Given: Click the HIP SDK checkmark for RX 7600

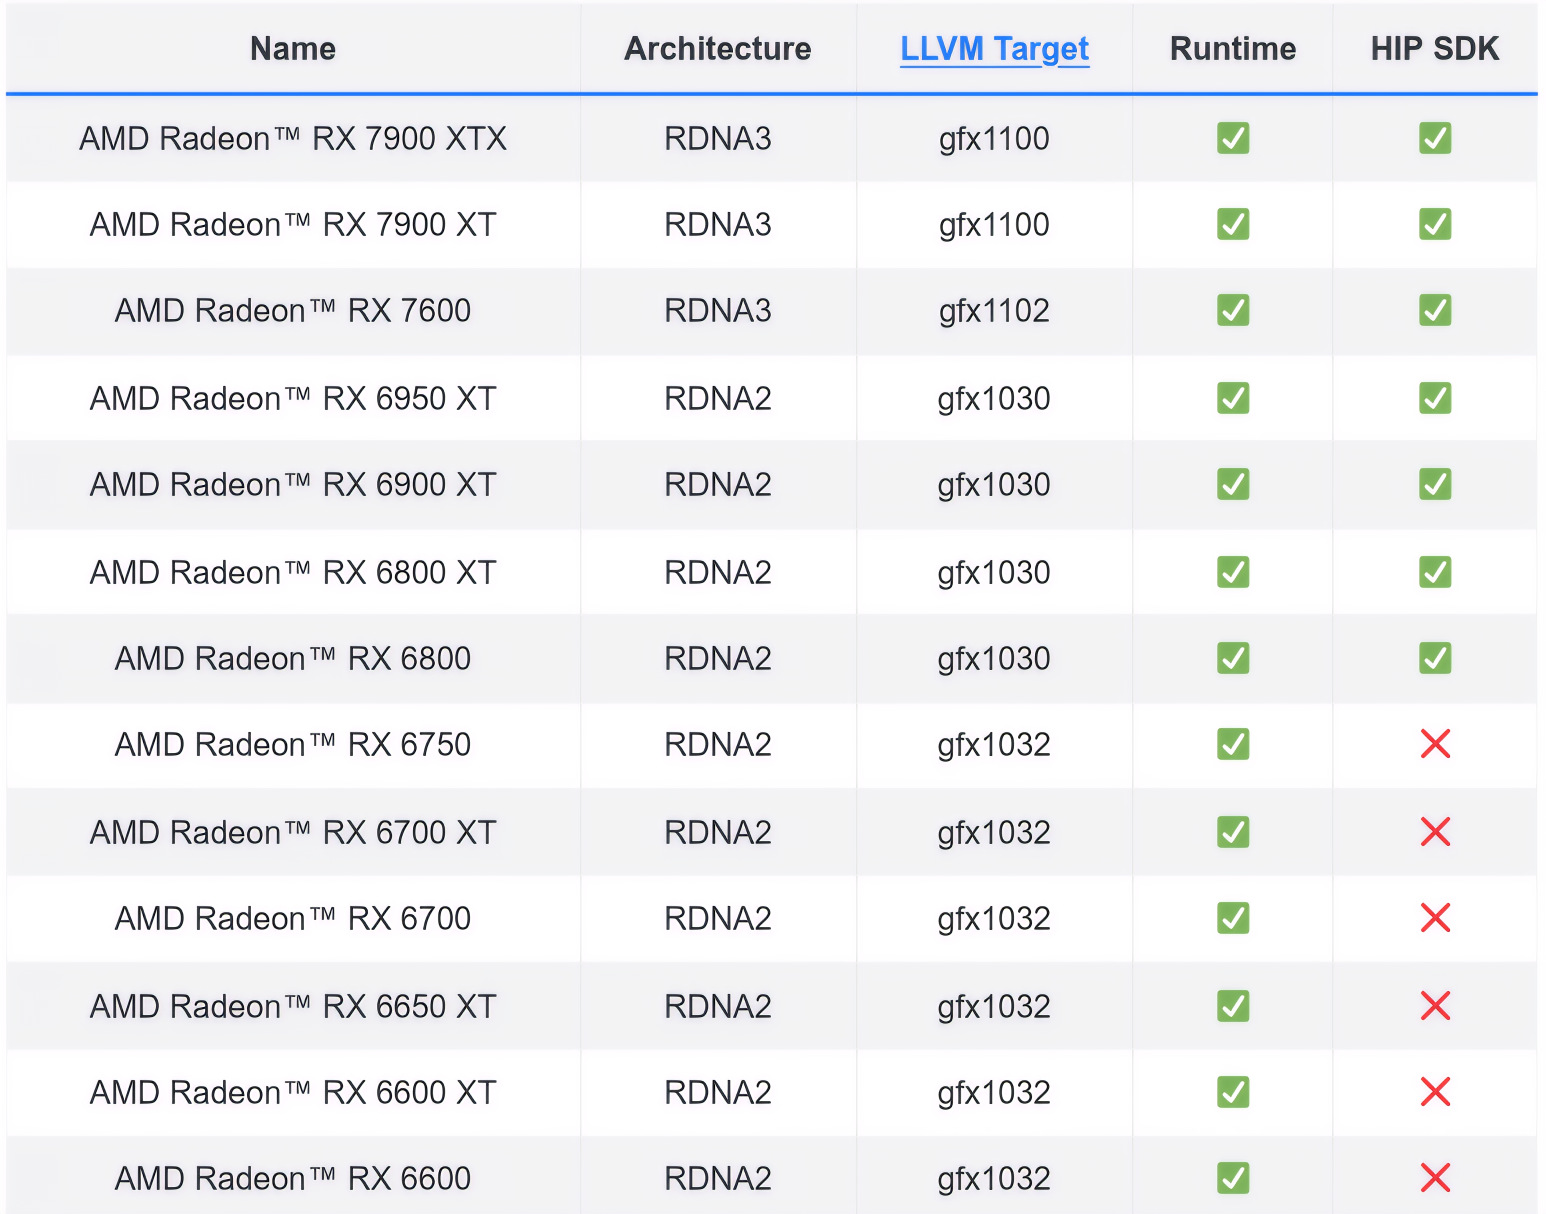Looking at the screenshot, I should 1435,310.
